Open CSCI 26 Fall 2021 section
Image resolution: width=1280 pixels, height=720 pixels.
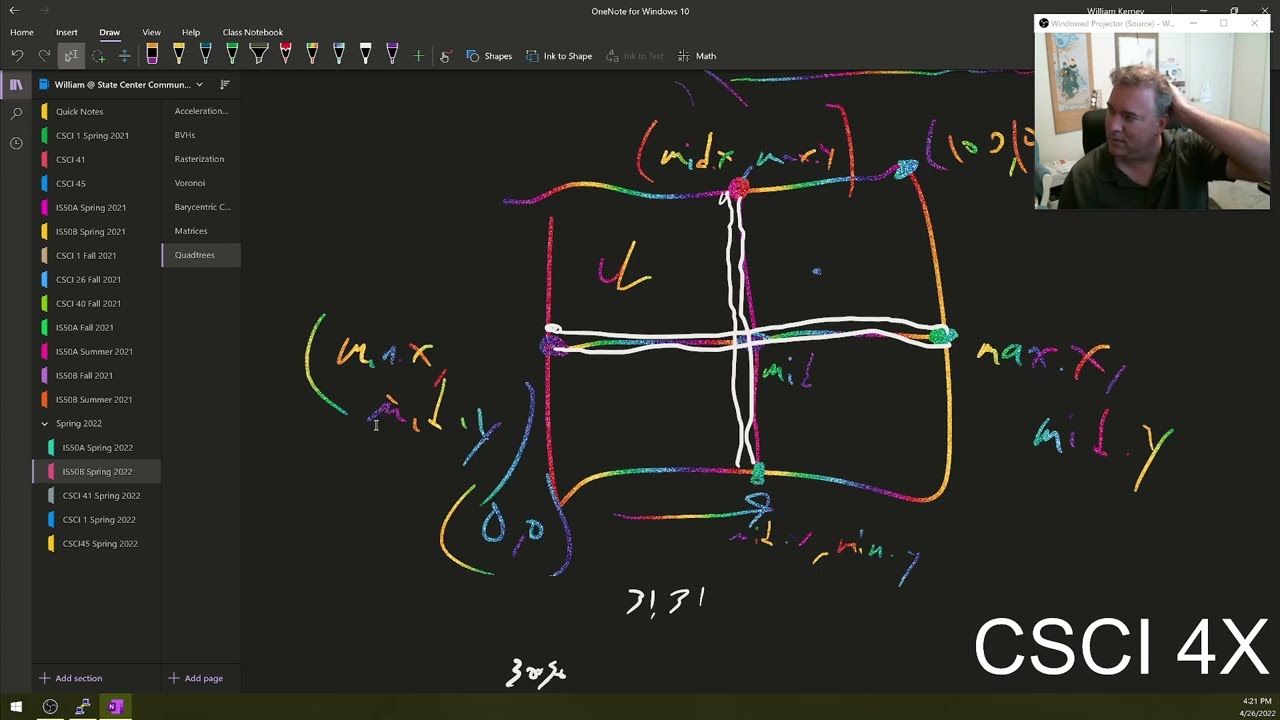pyautogui.click(x=97, y=279)
